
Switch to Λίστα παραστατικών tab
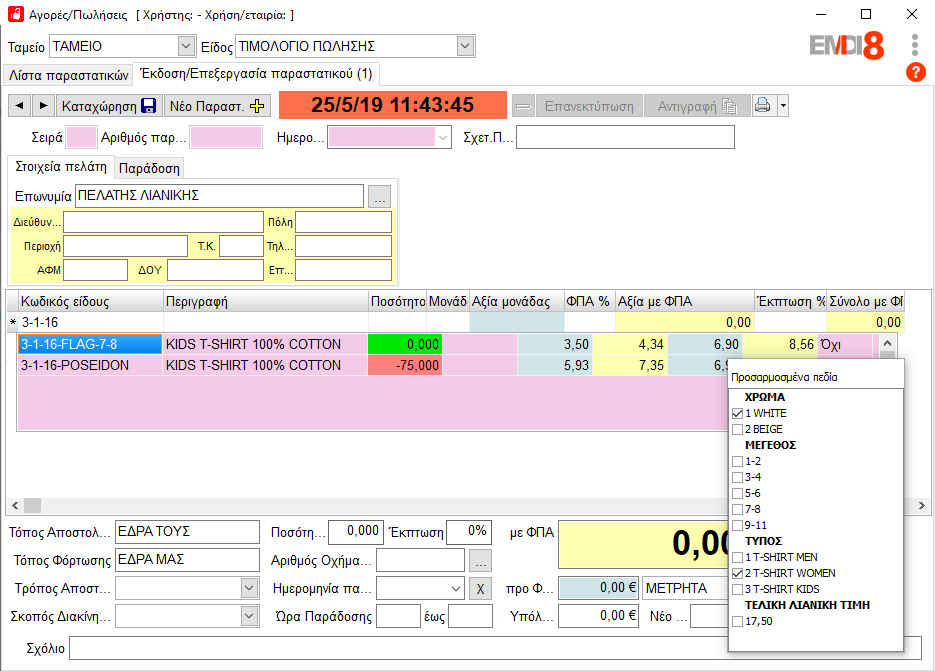[x=68, y=75]
